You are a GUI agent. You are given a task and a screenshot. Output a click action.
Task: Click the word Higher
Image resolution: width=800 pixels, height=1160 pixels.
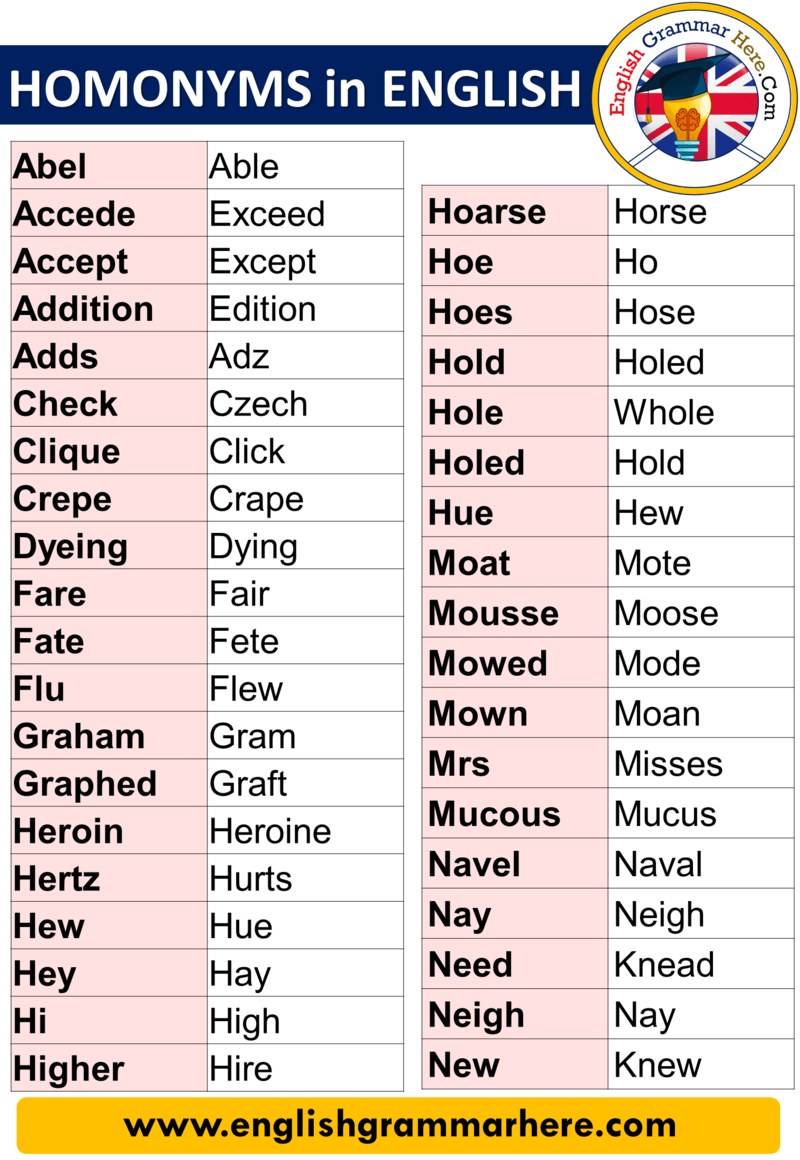tap(69, 1070)
